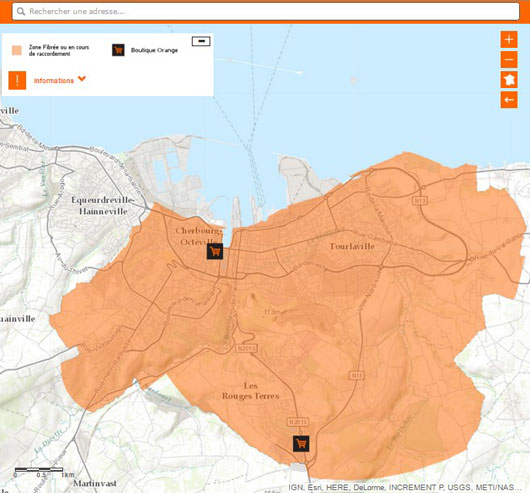Click the Boutique Orange legend text

(154, 50)
